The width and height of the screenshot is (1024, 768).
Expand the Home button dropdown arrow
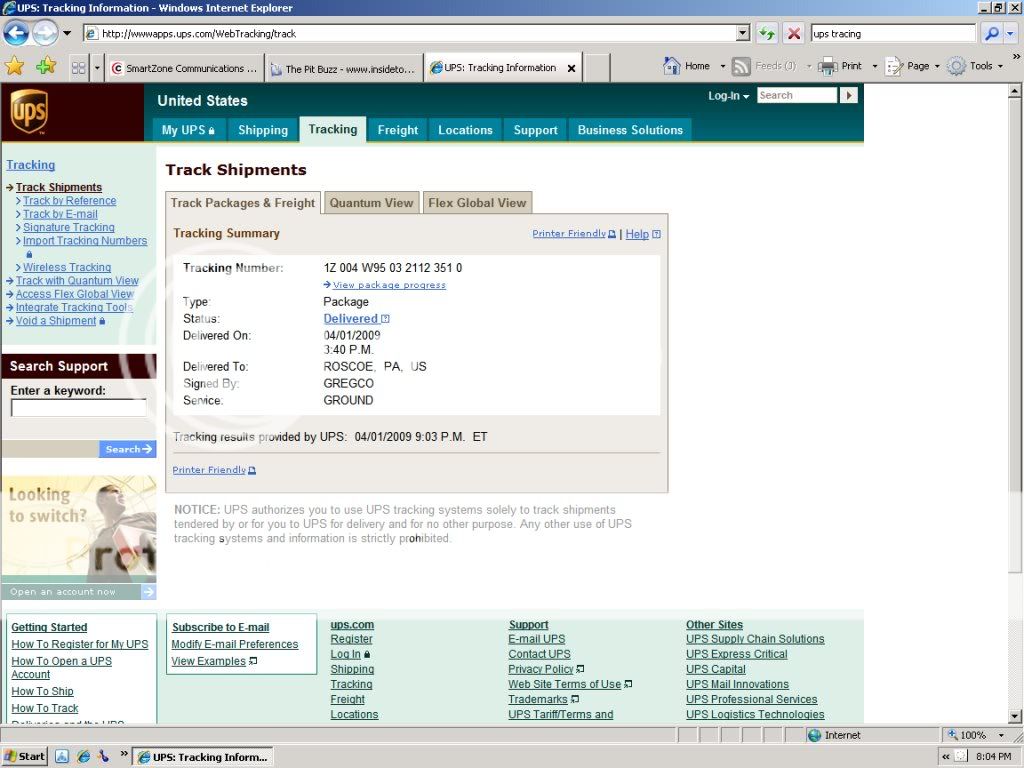722,66
